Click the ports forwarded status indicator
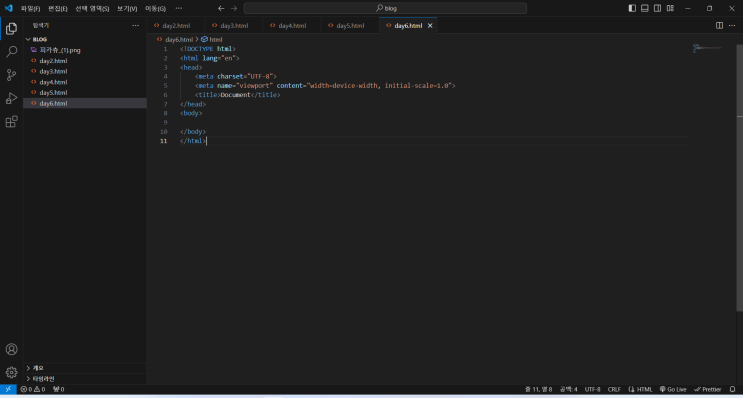Image resolution: width=743 pixels, height=398 pixels. tap(59, 389)
